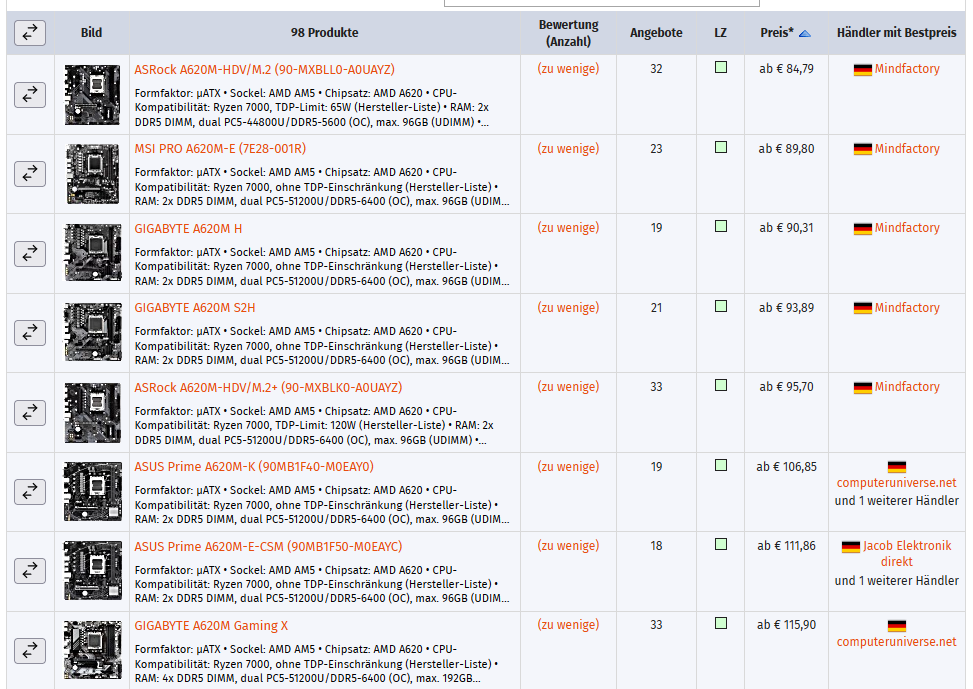The width and height of the screenshot is (973, 689).
Task: Add ASUS Prime A620M-K to comparison
Action: pos(30,492)
